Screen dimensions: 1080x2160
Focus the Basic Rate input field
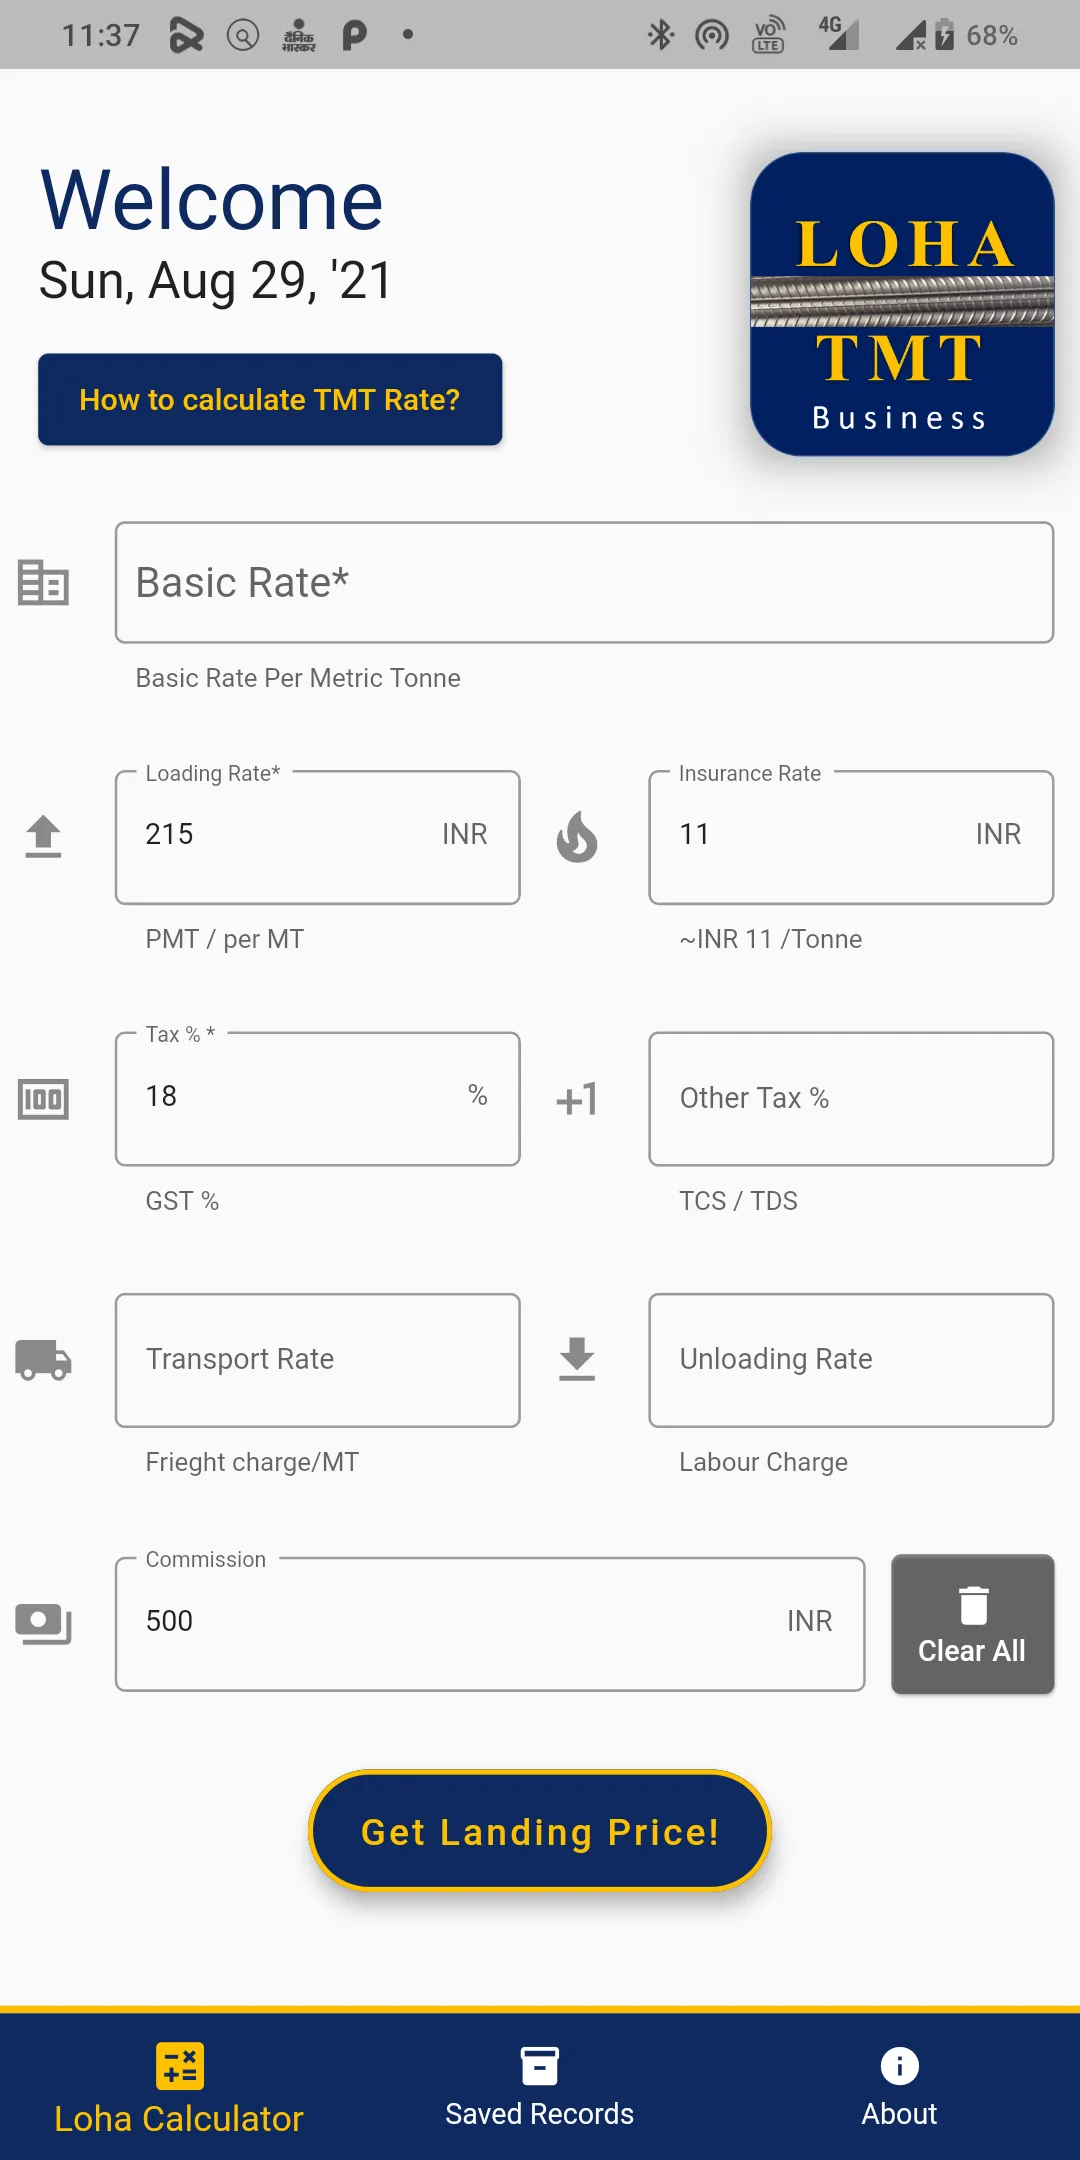tap(584, 582)
